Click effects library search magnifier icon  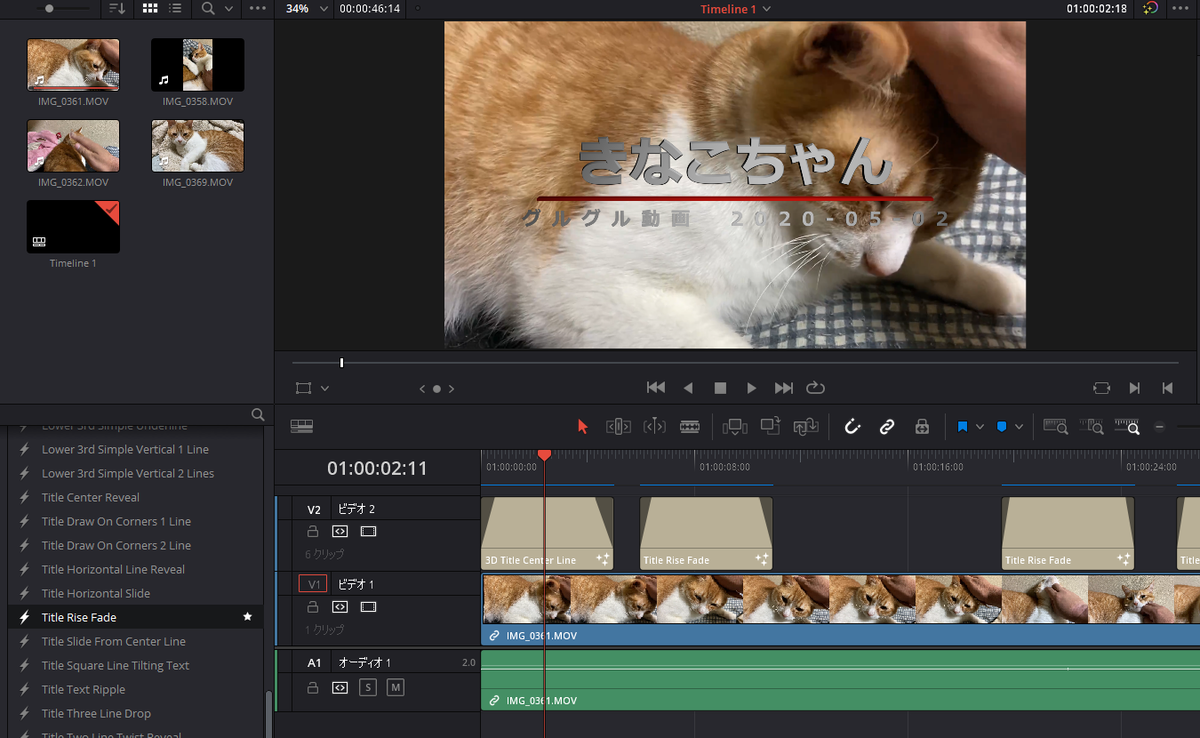[258, 414]
